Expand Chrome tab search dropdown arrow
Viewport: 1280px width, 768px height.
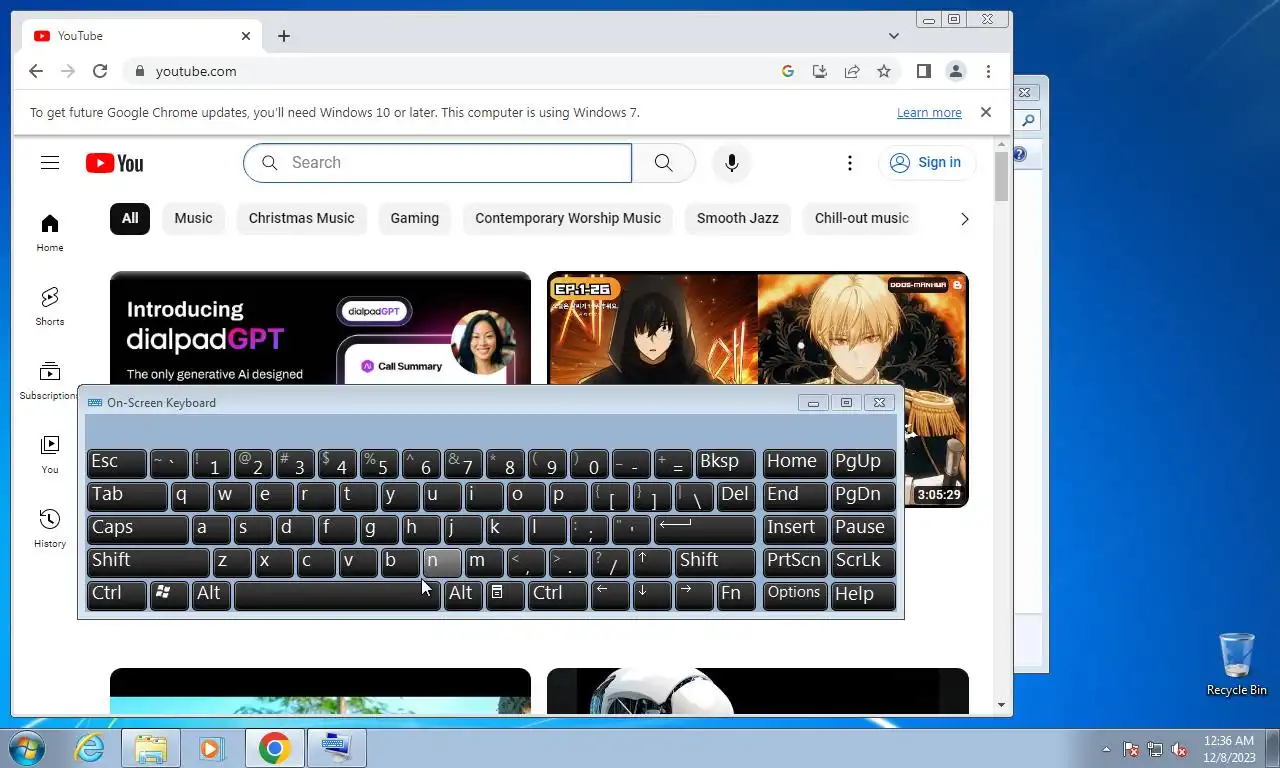point(894,36)
